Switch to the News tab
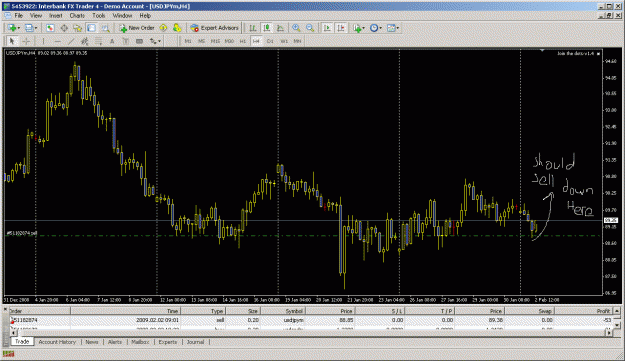The image size is (625, 361). click(92, 342)
